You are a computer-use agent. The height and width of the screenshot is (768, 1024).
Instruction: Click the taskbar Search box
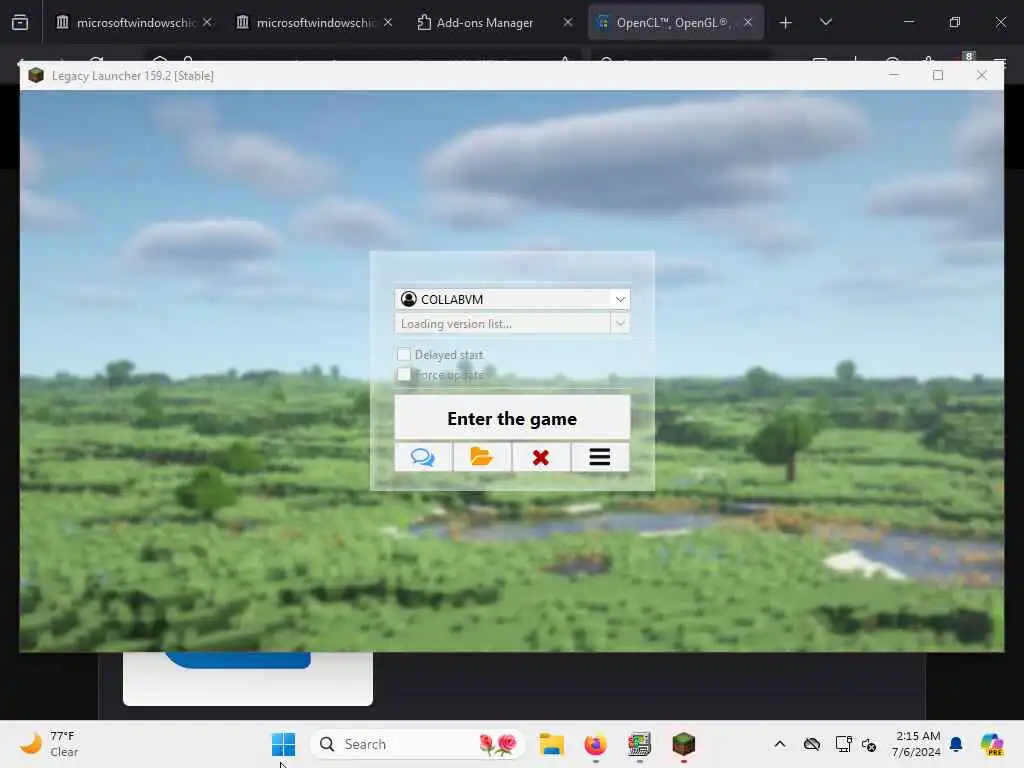(x=418, y=744)
